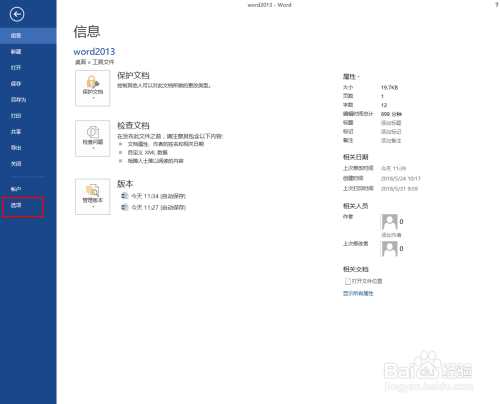Click the editing time value 698 分钟
The height and width of the screenshot is (404, 500).
point(391,114)
